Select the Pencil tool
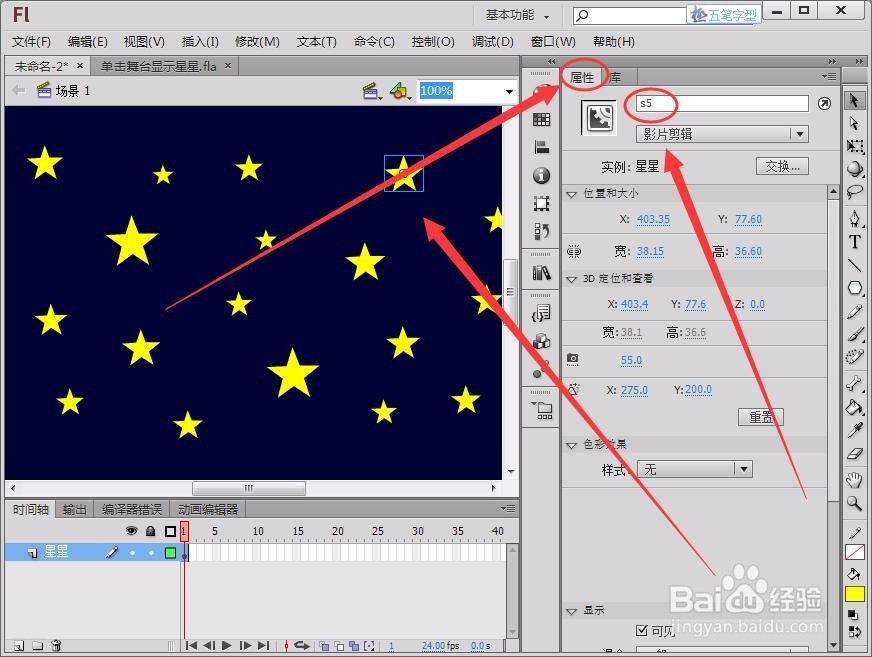 855,312
